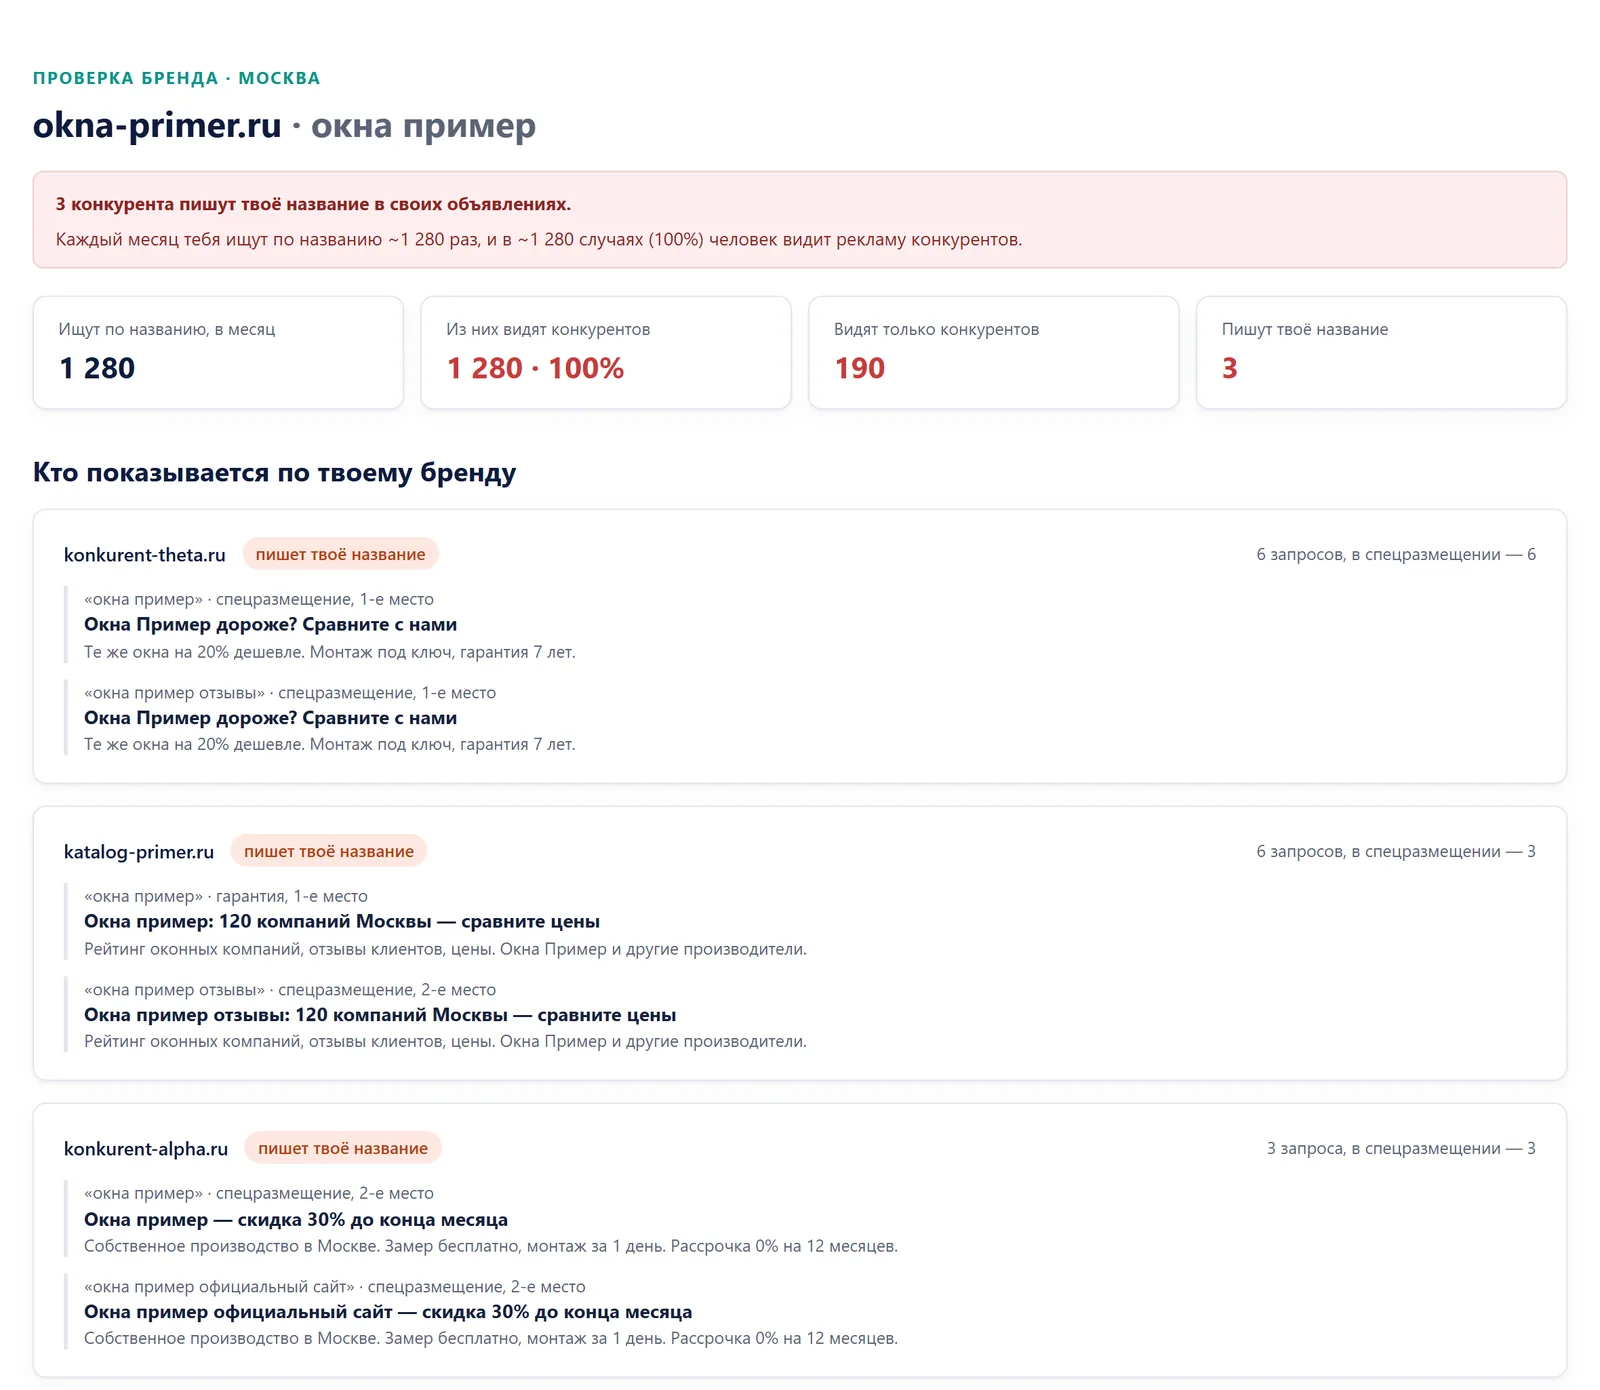
Task: Select the 'Из них видят конкурентов' card
Action: pos(606,352)
